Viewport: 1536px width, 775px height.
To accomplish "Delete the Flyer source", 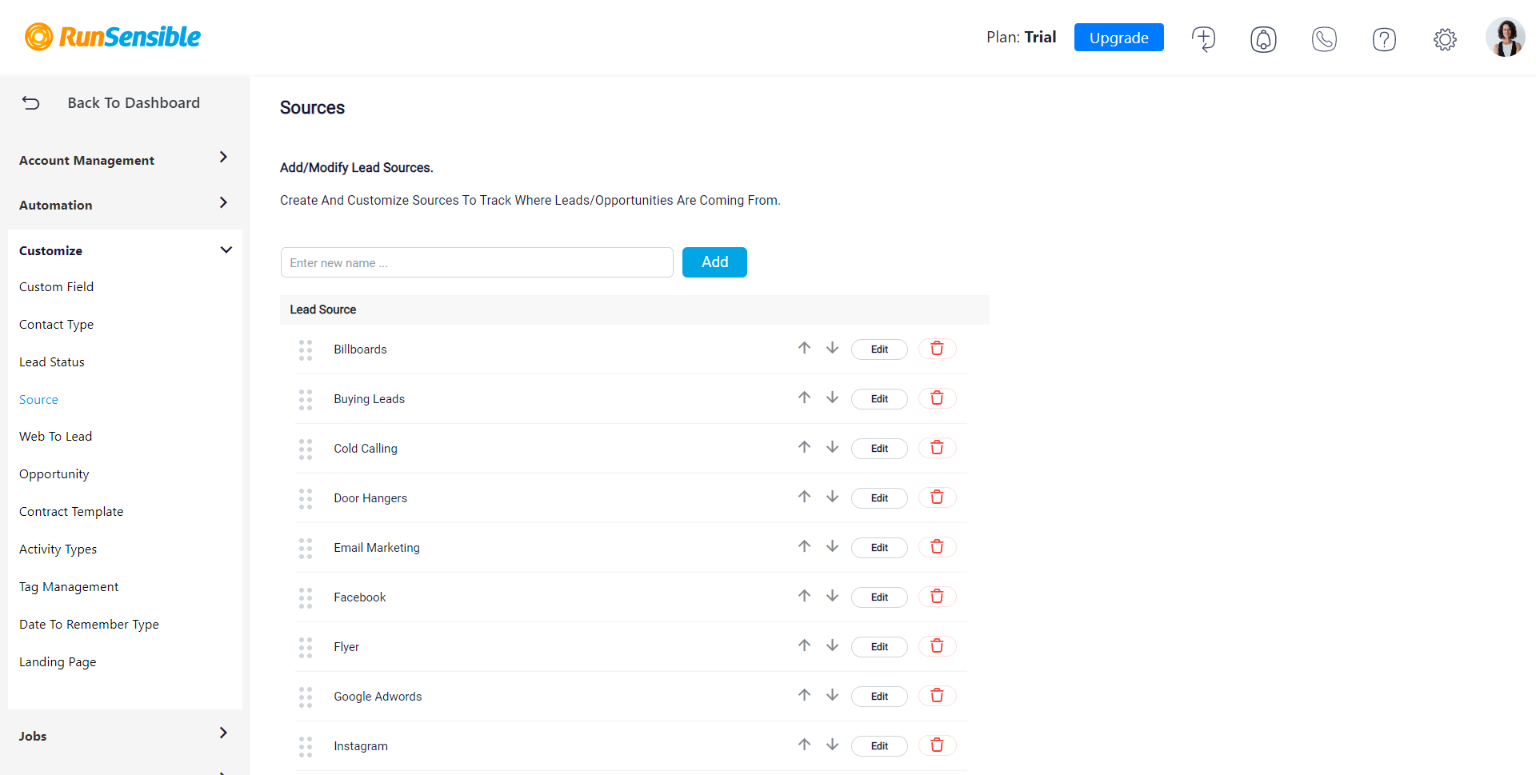I will 937,646.
